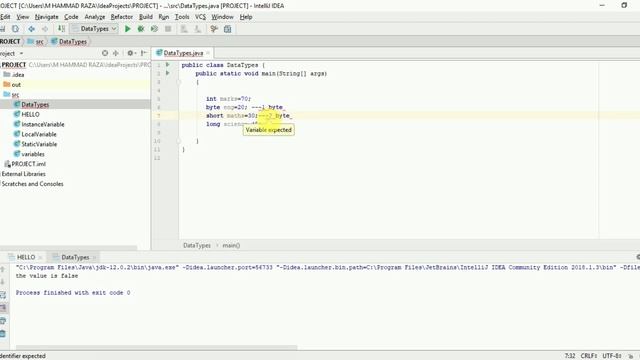Click the Forward navigation arrow
This screenshot has width=640, height=360.
pos(45,29)
